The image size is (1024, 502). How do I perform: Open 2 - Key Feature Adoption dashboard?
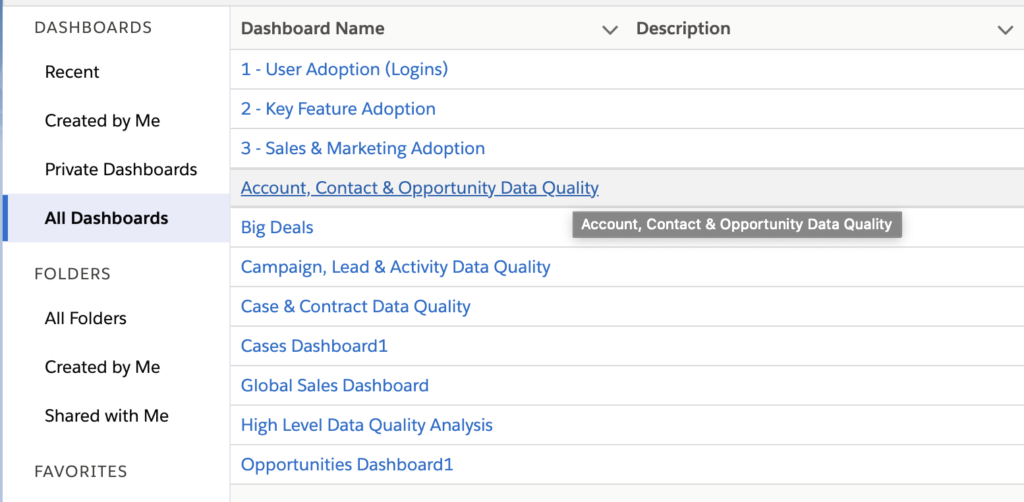pos(338,108)
